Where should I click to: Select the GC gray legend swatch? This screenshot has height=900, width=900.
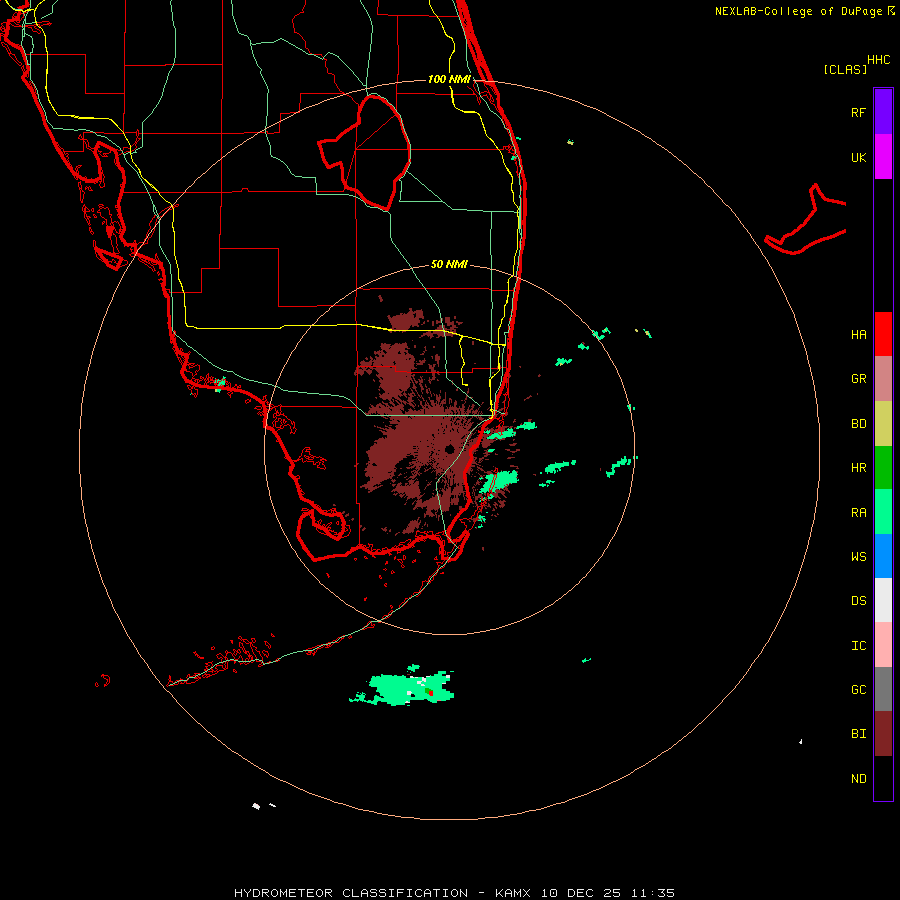point(883,689)
